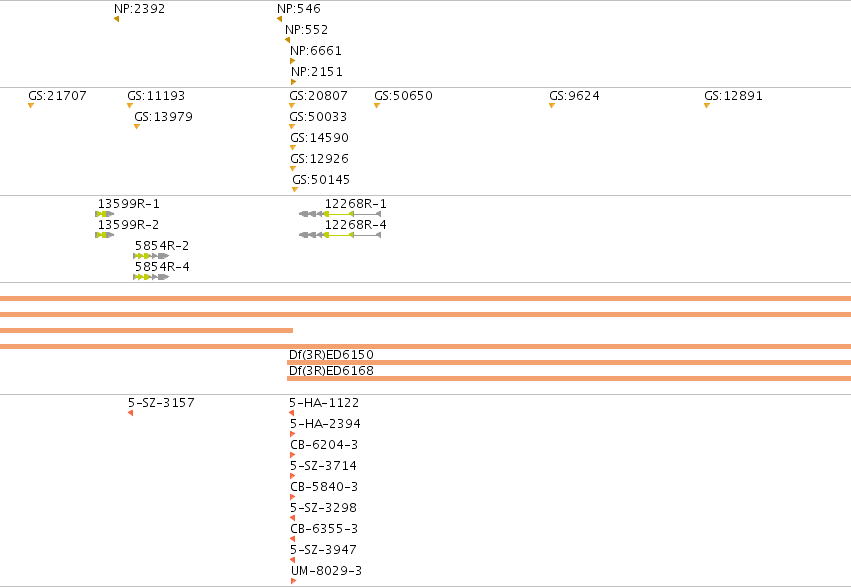Screen dimensions: 851x587
Task: Select the Df(3R)ED6168 deficiency bar
Action: [x=569, y=378]
